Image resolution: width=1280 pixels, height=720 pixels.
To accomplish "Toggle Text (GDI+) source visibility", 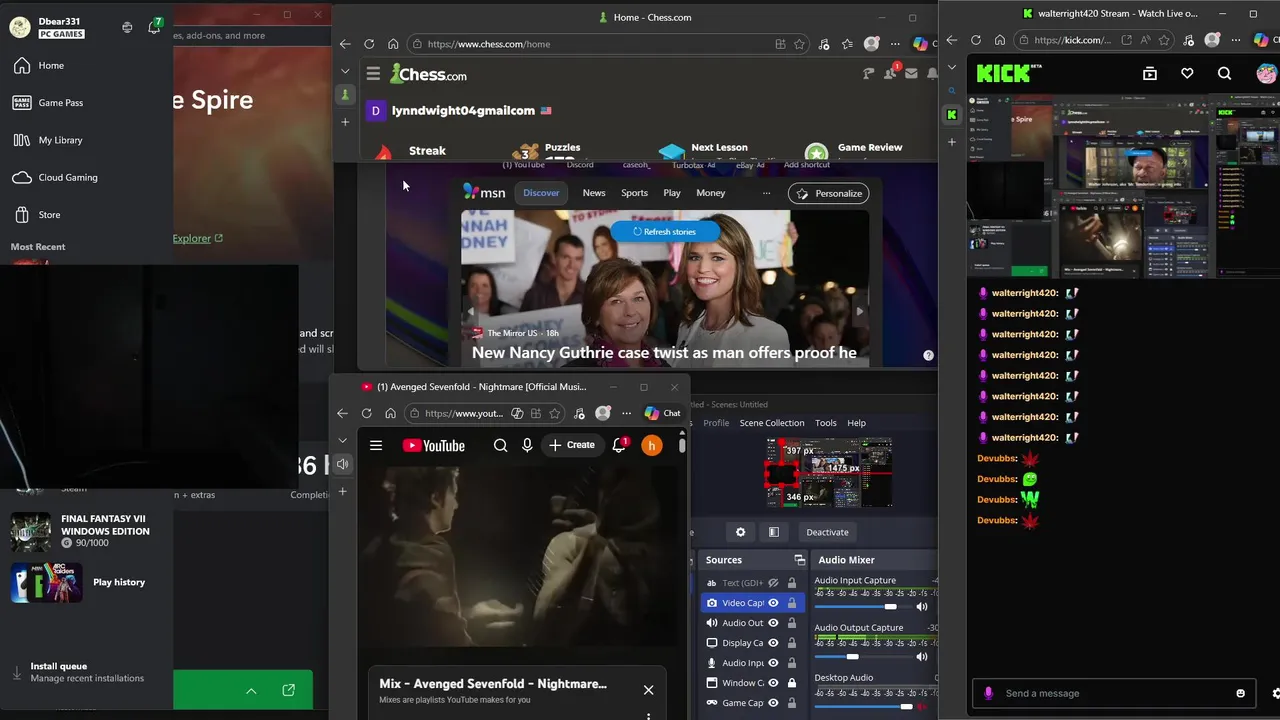I will point(773,583).
